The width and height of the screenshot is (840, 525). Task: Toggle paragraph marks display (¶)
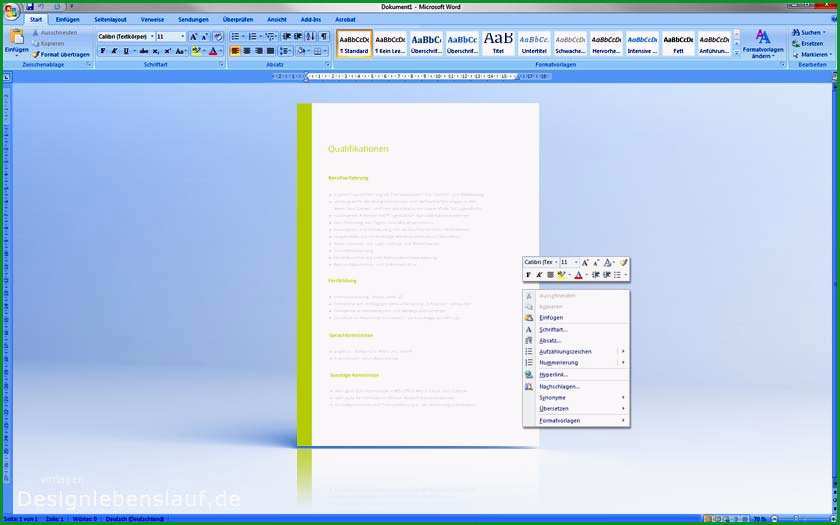(324, 36)
